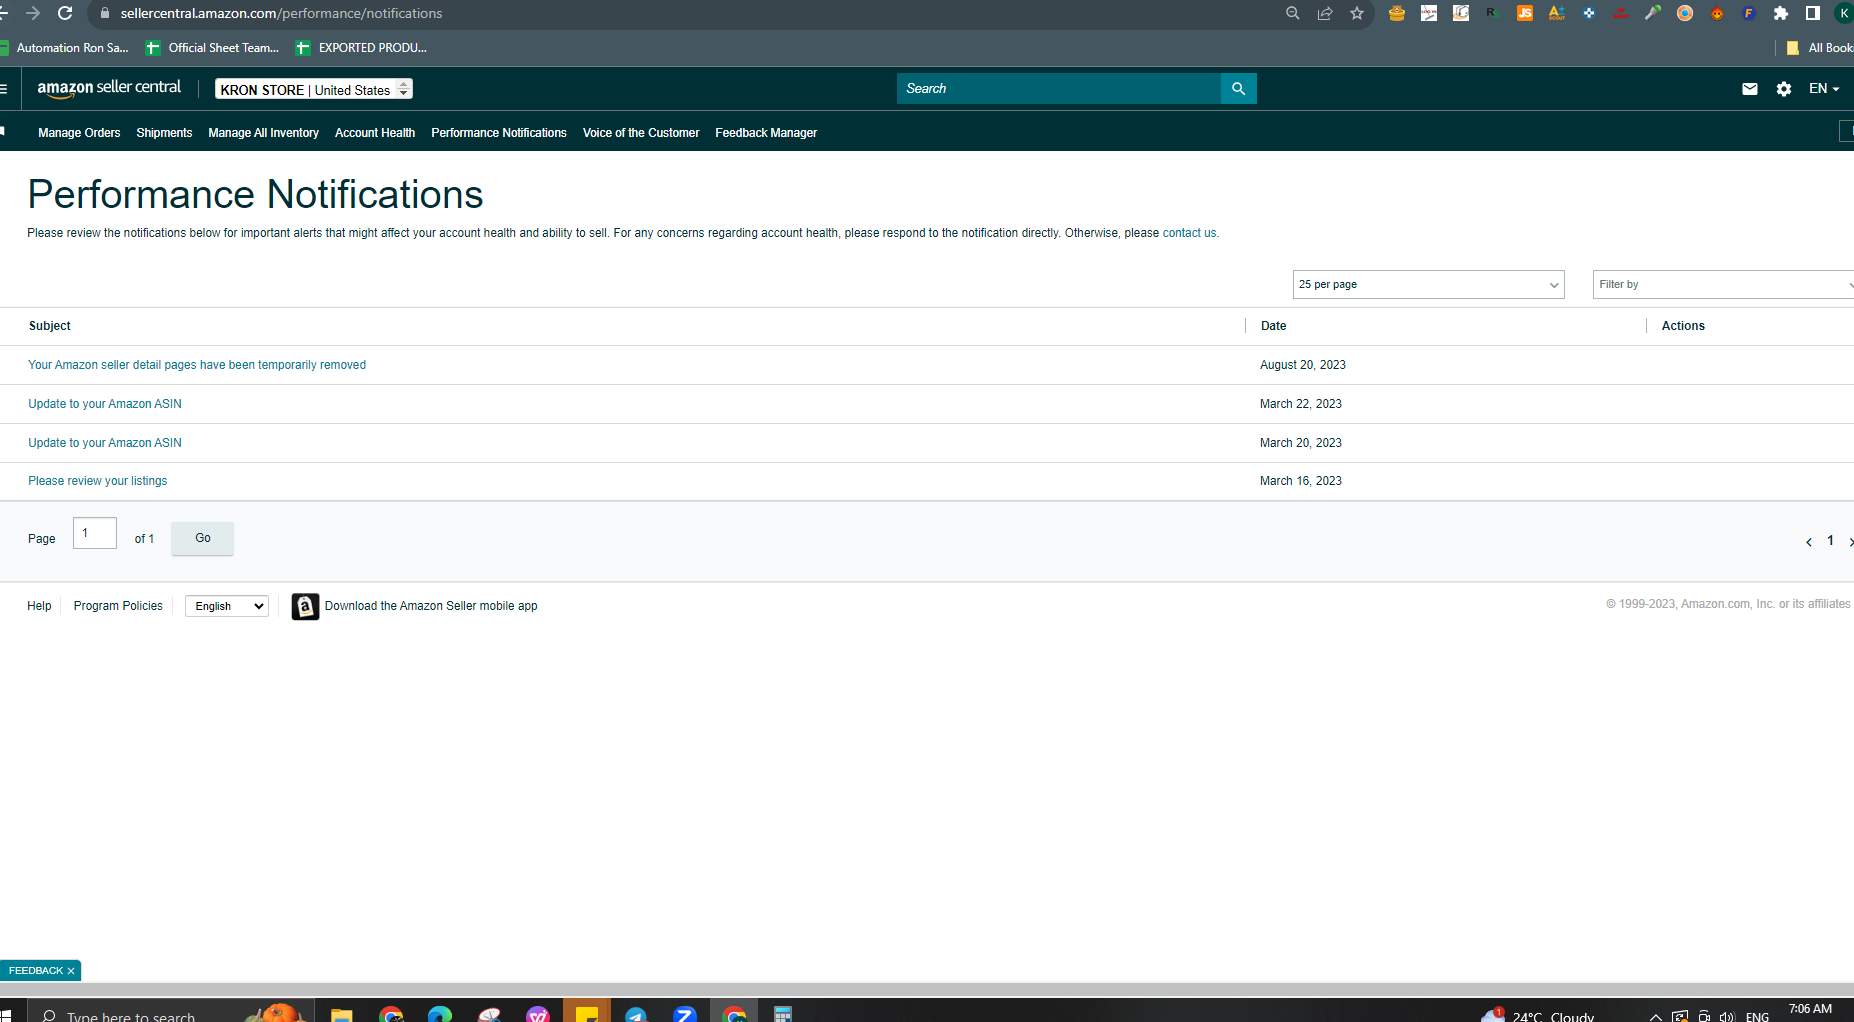Click the share page icon

(x=1325, y=13)
